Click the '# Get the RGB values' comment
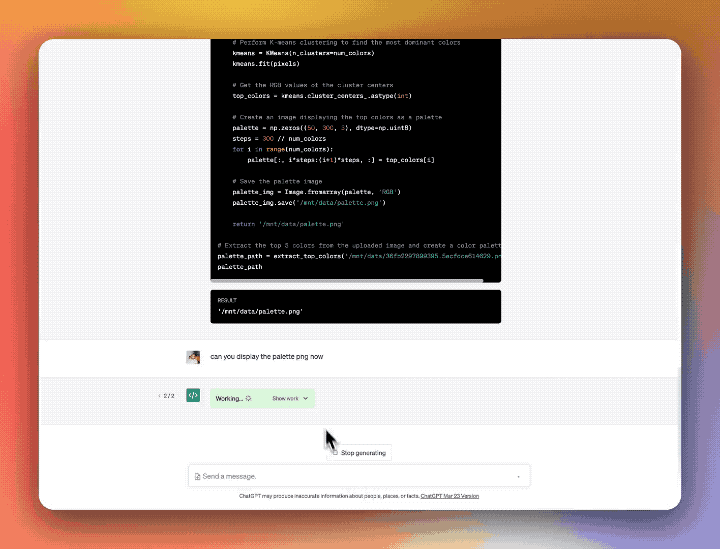Viewport: 720px width, 549px height. (x=313, y=85)
